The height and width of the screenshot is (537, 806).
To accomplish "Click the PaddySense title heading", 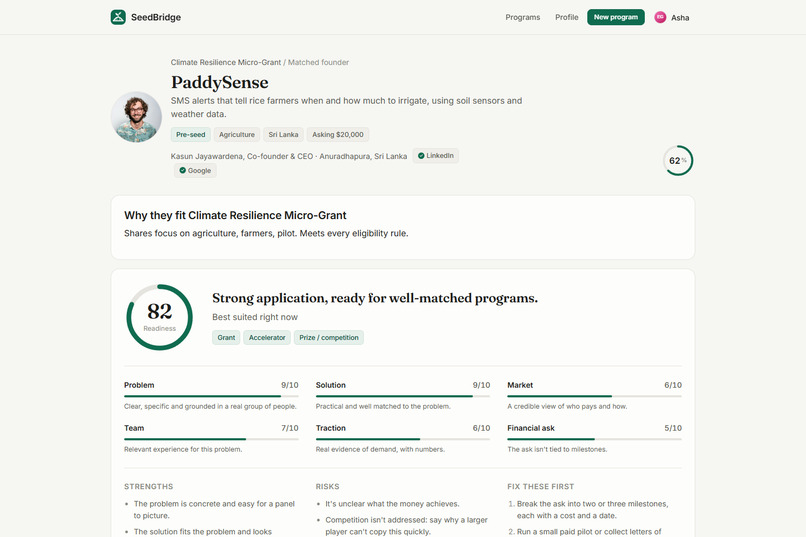I will coord(219,82).
